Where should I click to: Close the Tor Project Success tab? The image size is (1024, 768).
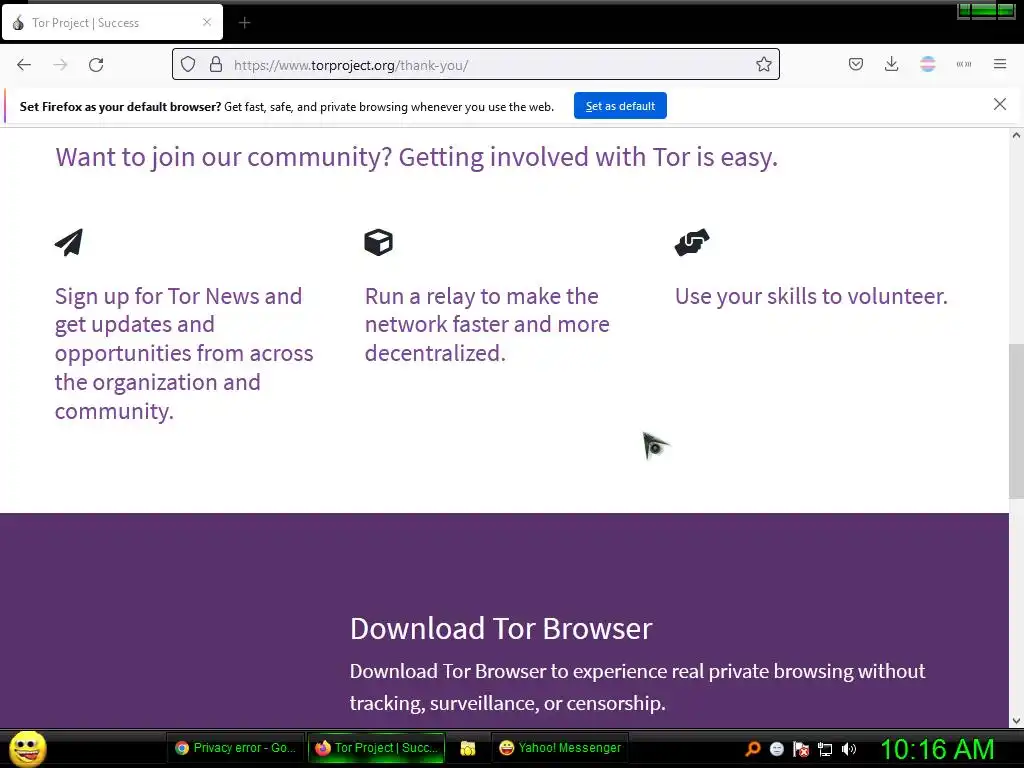coord(206,22)
